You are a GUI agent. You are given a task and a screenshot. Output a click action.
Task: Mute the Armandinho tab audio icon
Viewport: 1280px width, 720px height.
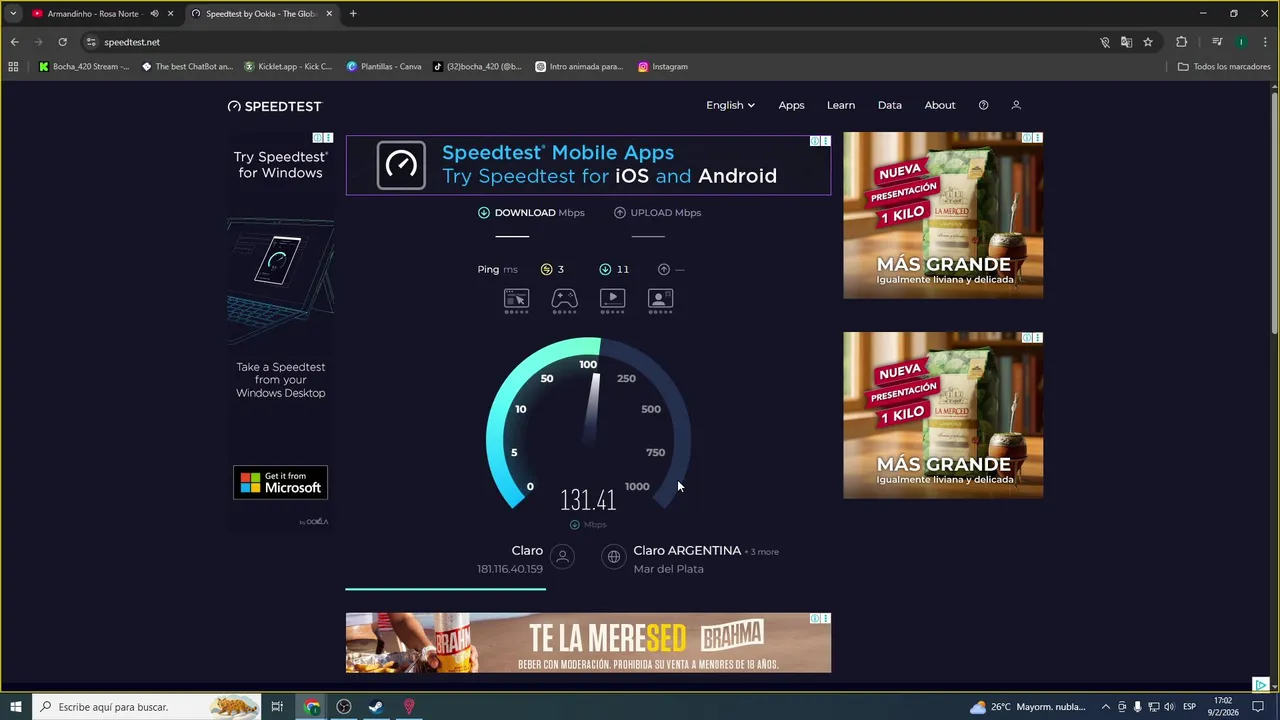tap(154, 14)
